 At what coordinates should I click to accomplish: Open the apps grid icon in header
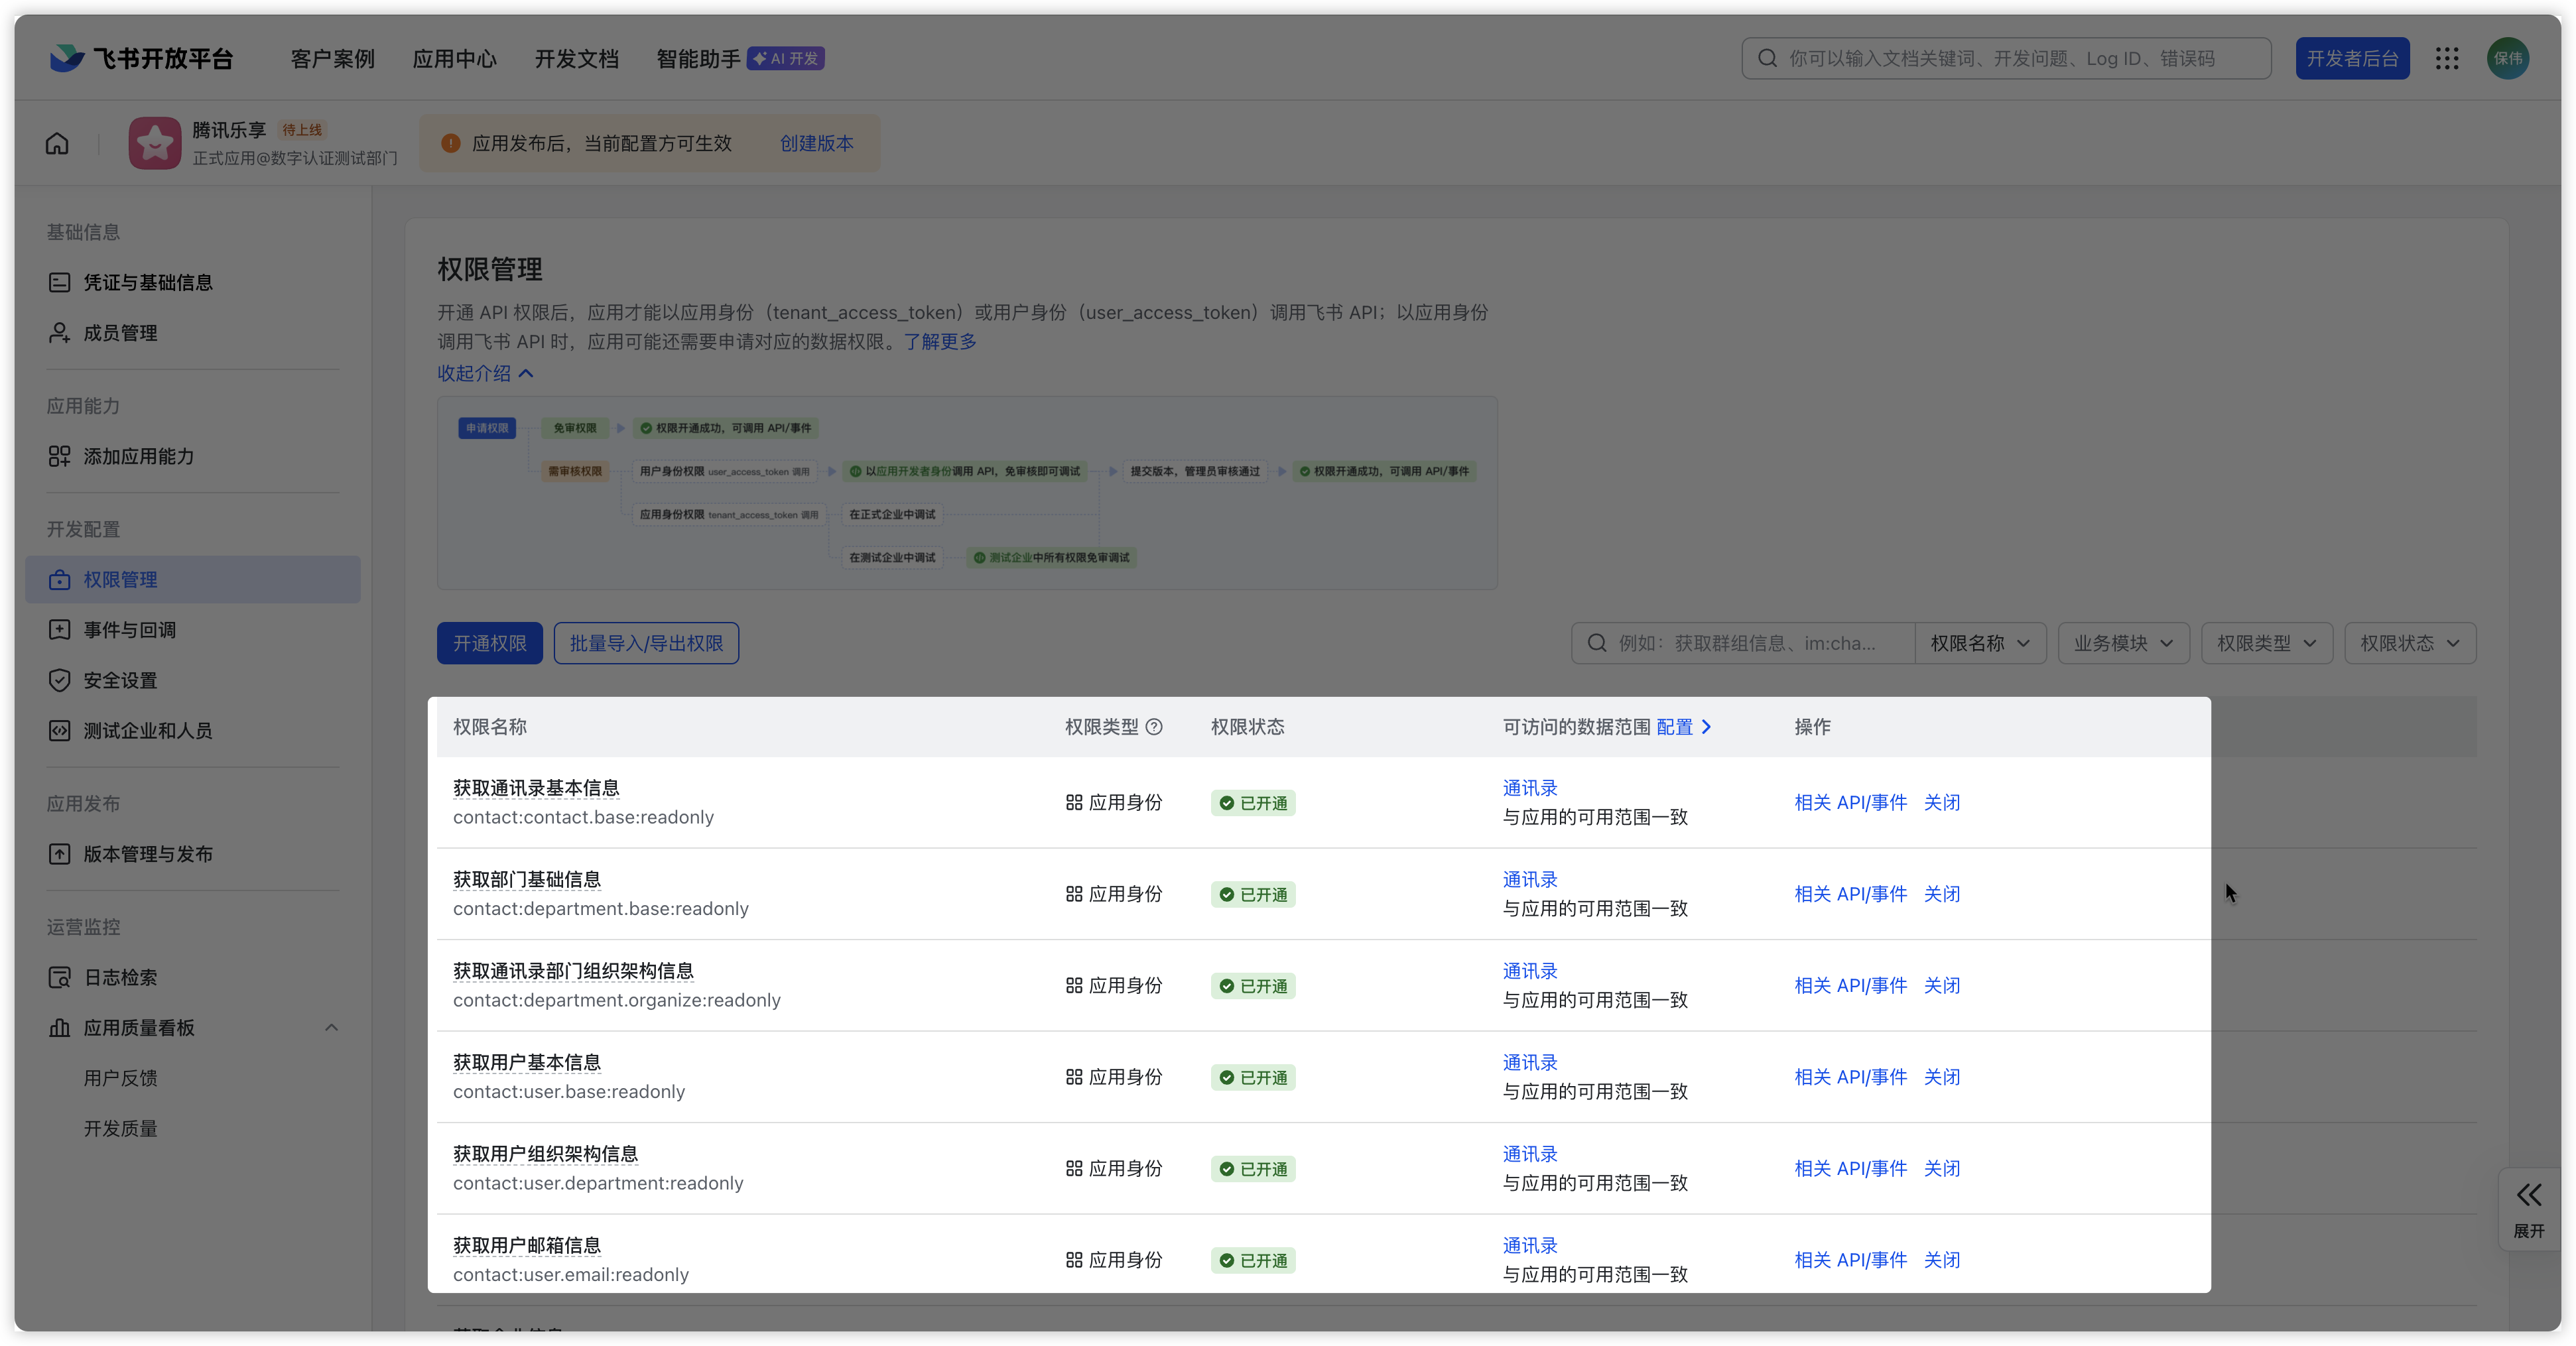(x=2446, y=58)
